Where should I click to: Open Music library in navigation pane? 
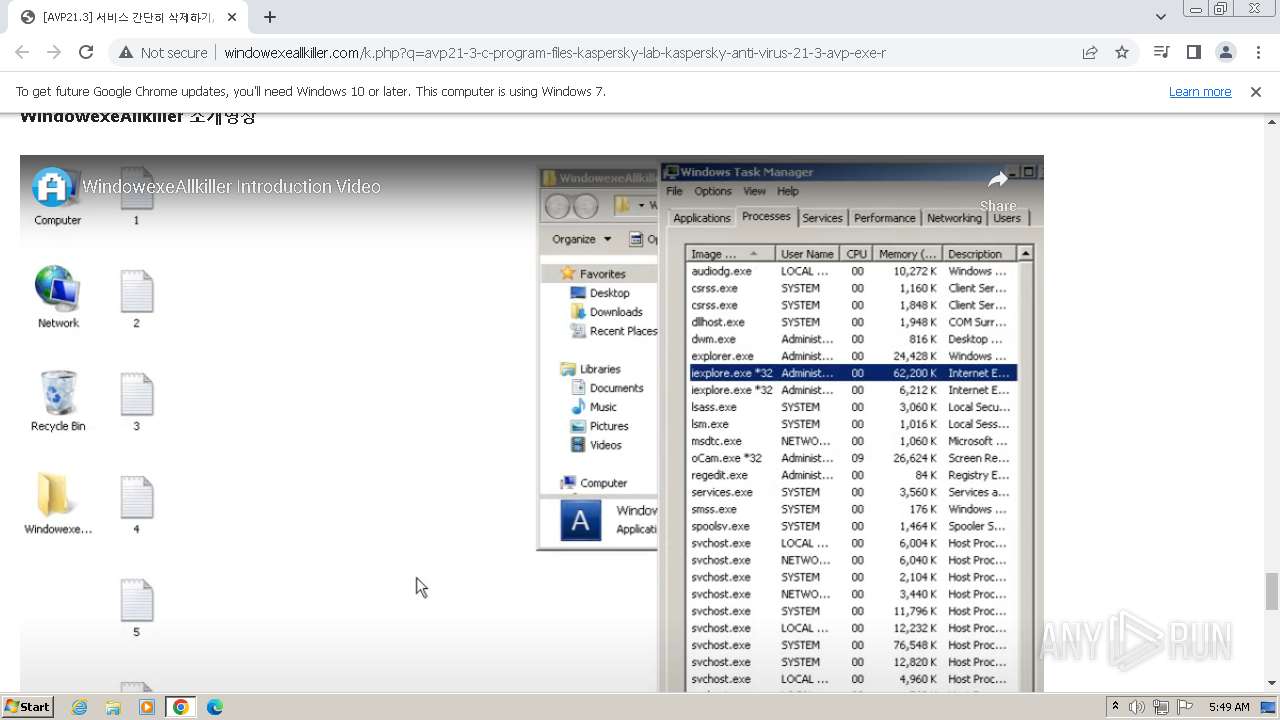(x=594, y=407)
